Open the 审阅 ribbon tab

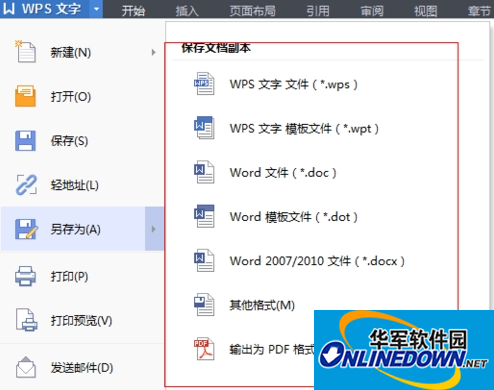point(372,11)
